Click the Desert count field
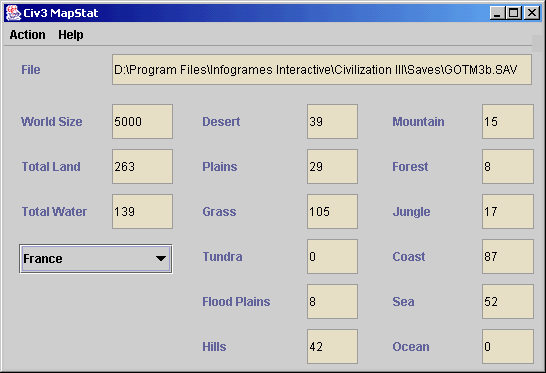Image resolution: width=546 pixels, height=373 pixels. 332,122
